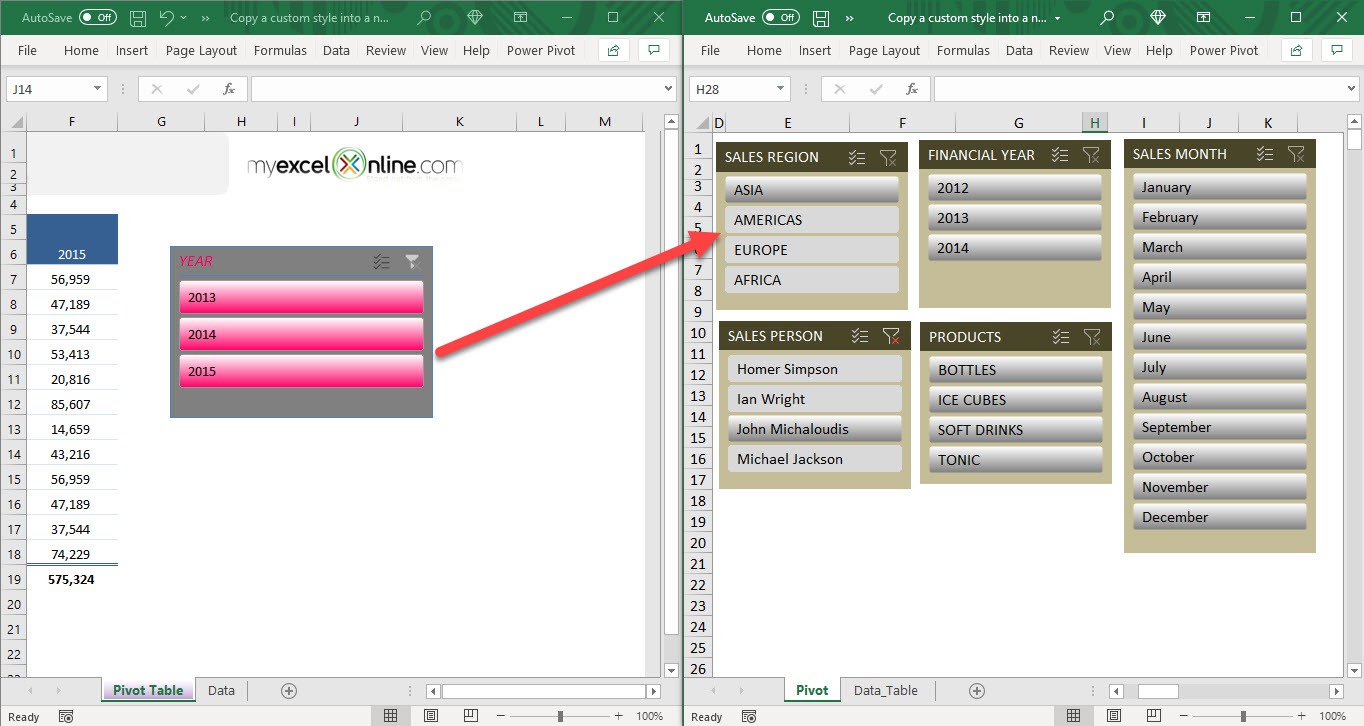Viewport: 1364px width, 726px height.
Task: Select 2012 in FINANCIAL YEAR slicer
Action: [x=1015, y=188]
